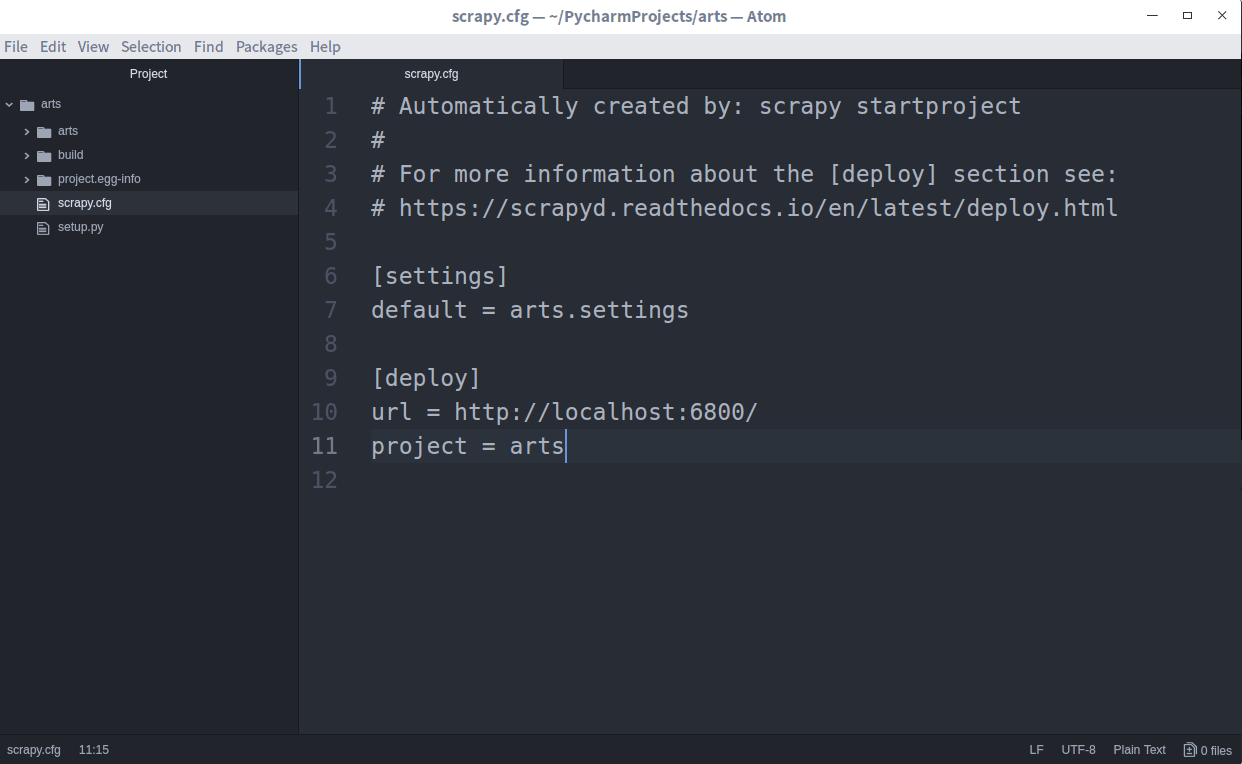Select the setup.py file icon in tree
Image resolution: width=1242 pixels, height=764 pixels.
42,227
